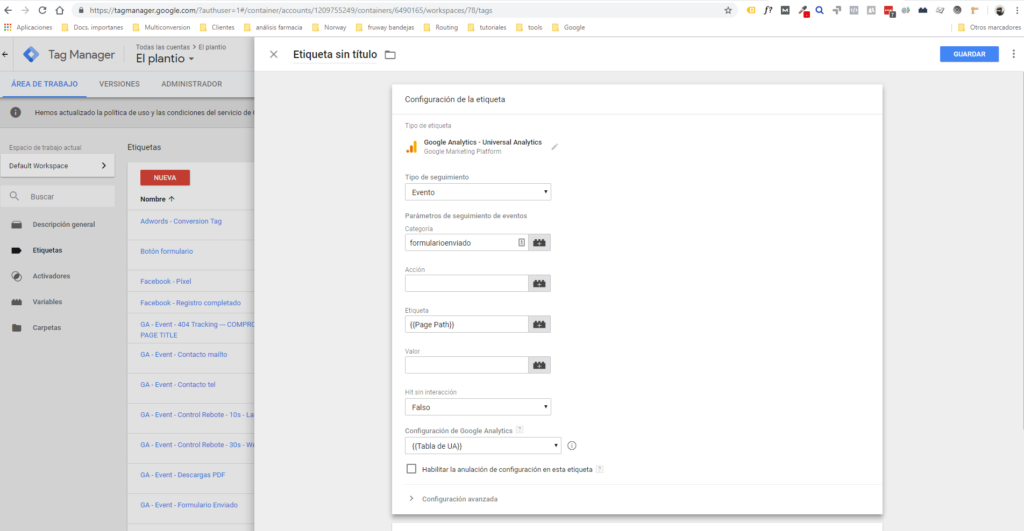Click the Descripción general sidebar icon
Image resolution: width=1024 pixels, height=531 pixels.
[16, 225]
